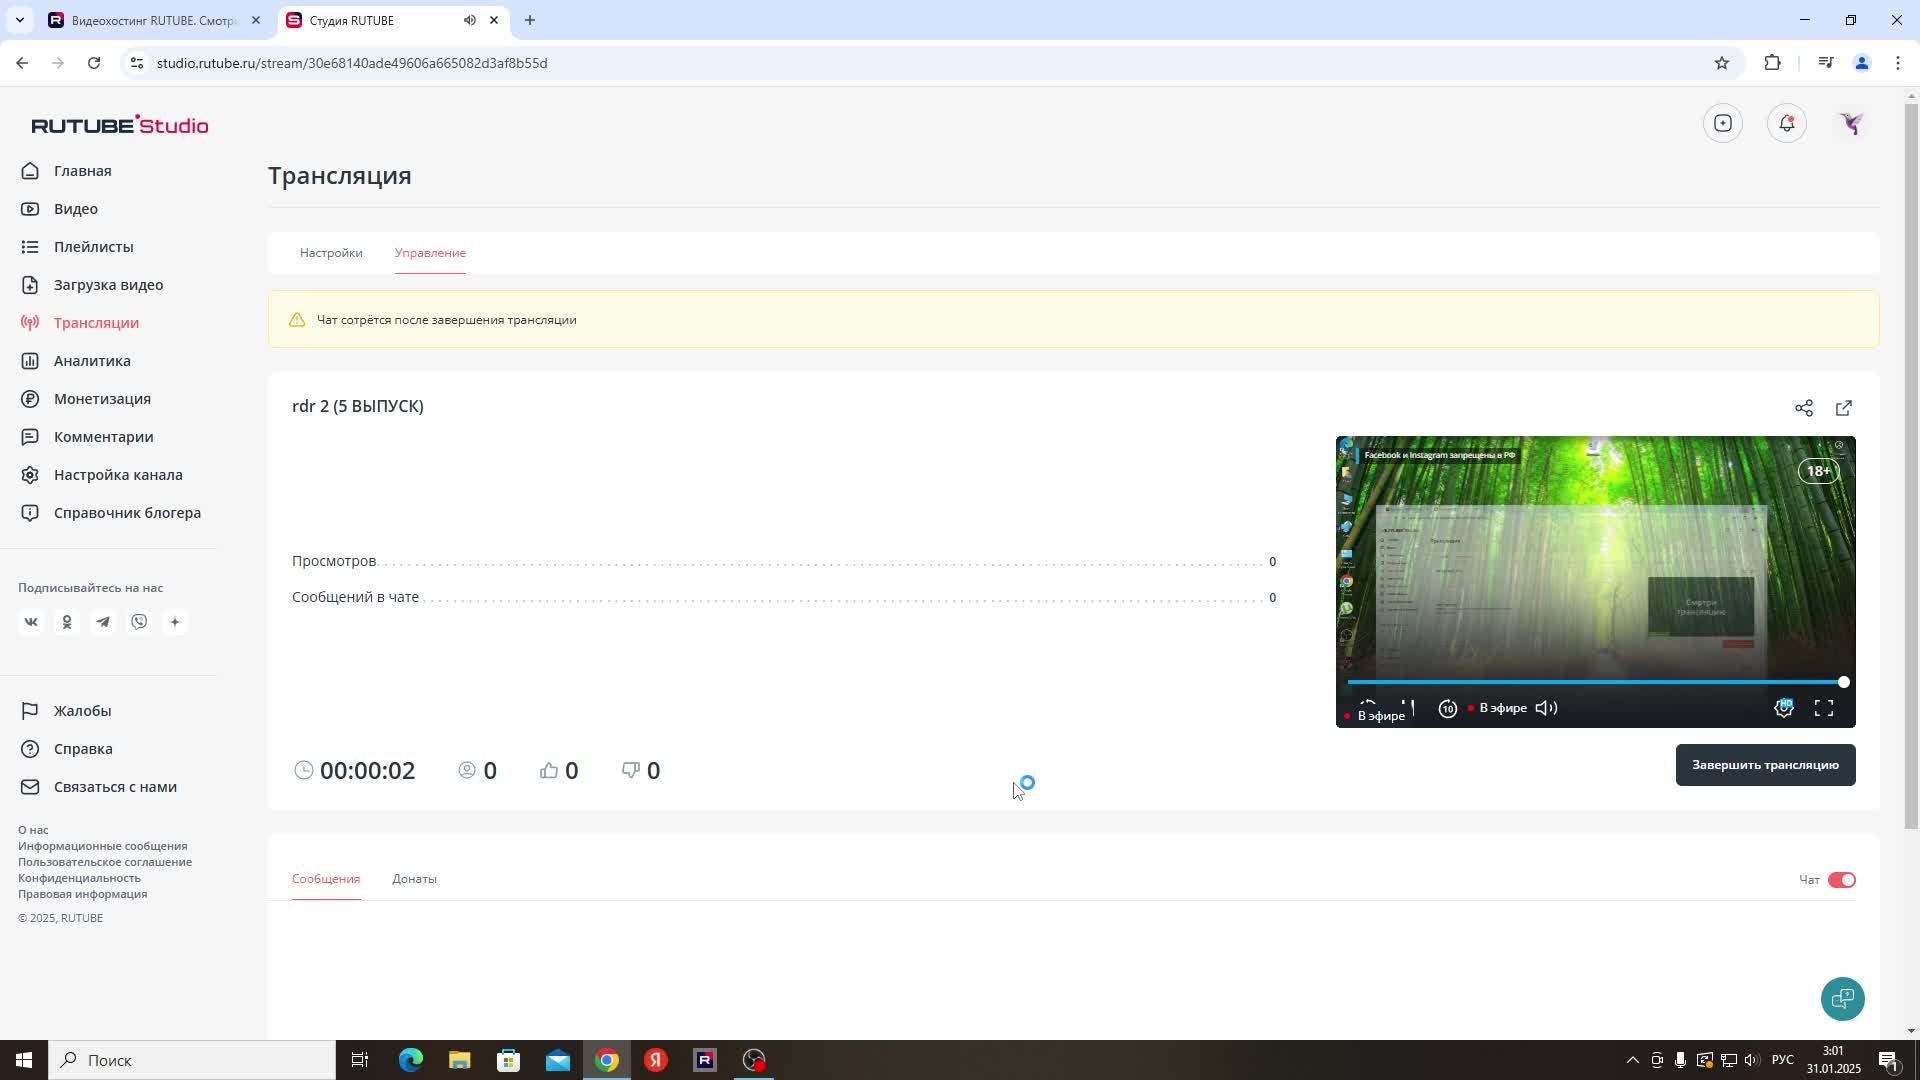Viewport: 1920px width, 1080px height.
Task: Open the VK social link icon
Action: pos(31,622)
